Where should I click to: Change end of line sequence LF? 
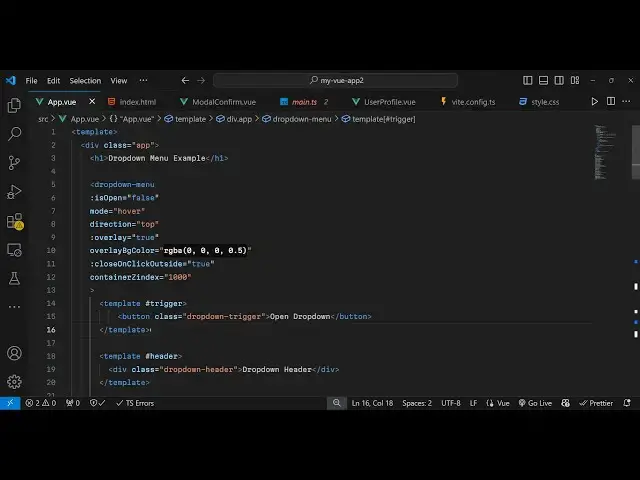point(473,403)
